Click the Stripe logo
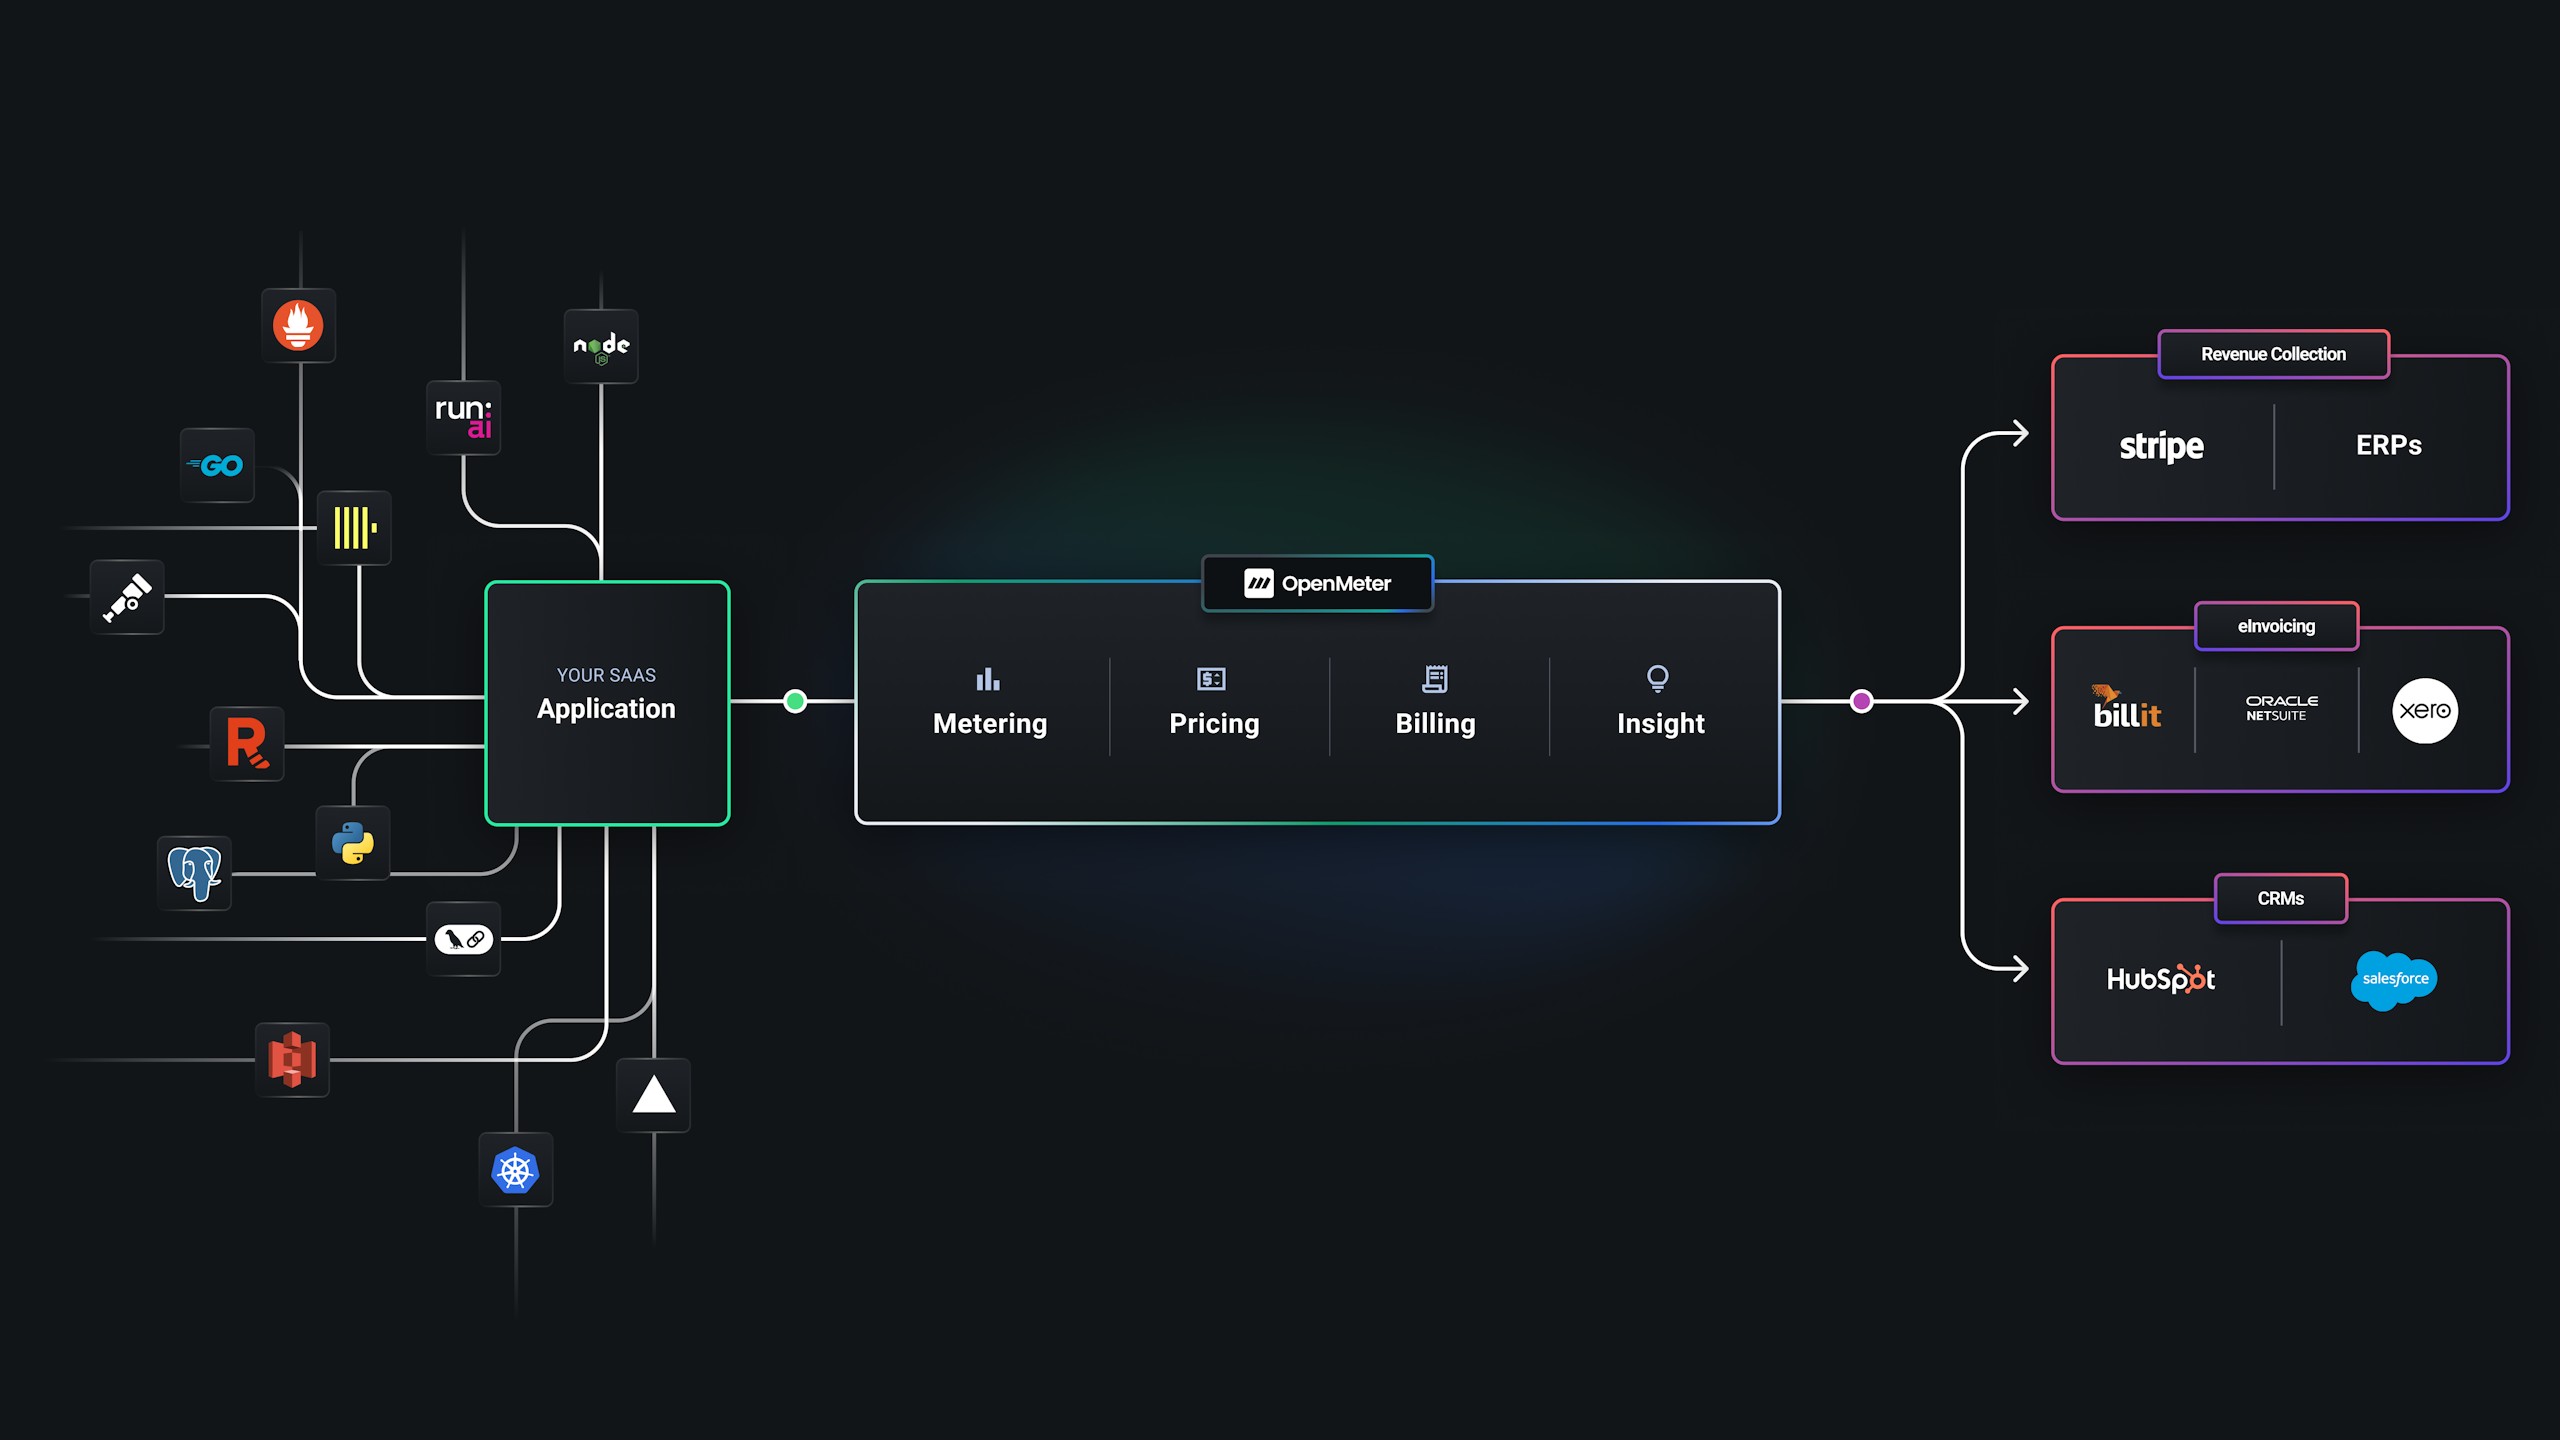 coord(2161,446)
